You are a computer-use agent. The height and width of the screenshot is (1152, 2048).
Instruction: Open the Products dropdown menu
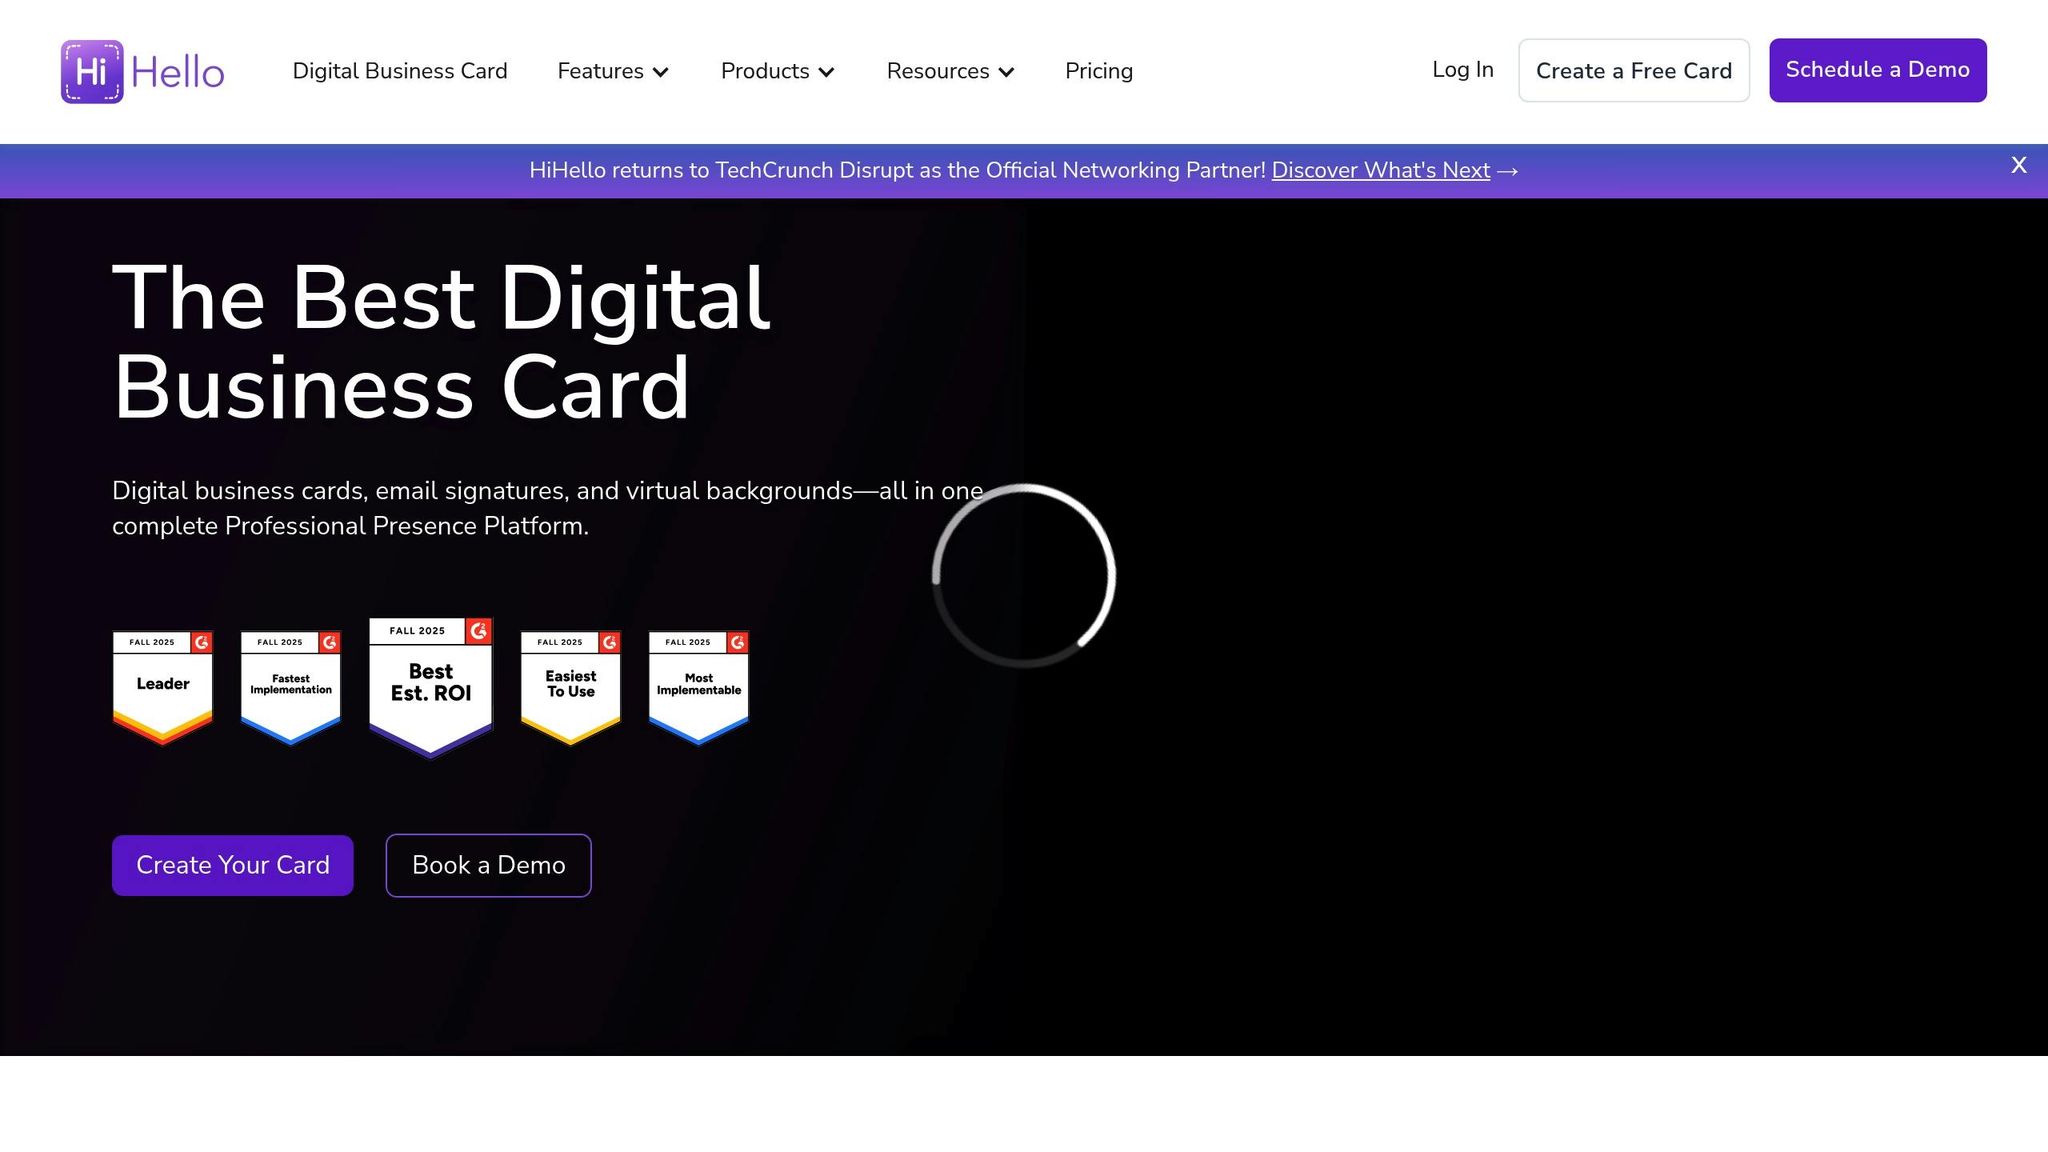click(x=777, y=71)
